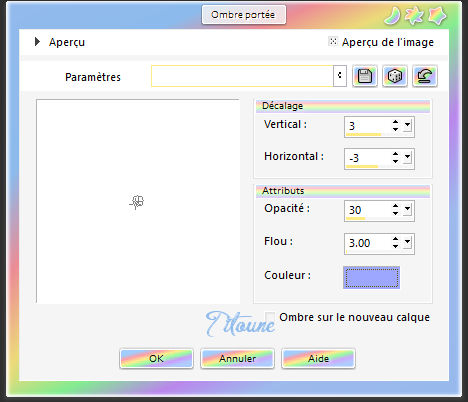Open the Opacité slider dropdown arrow
This screenshot has width=468, height=402.
(407, 210)
